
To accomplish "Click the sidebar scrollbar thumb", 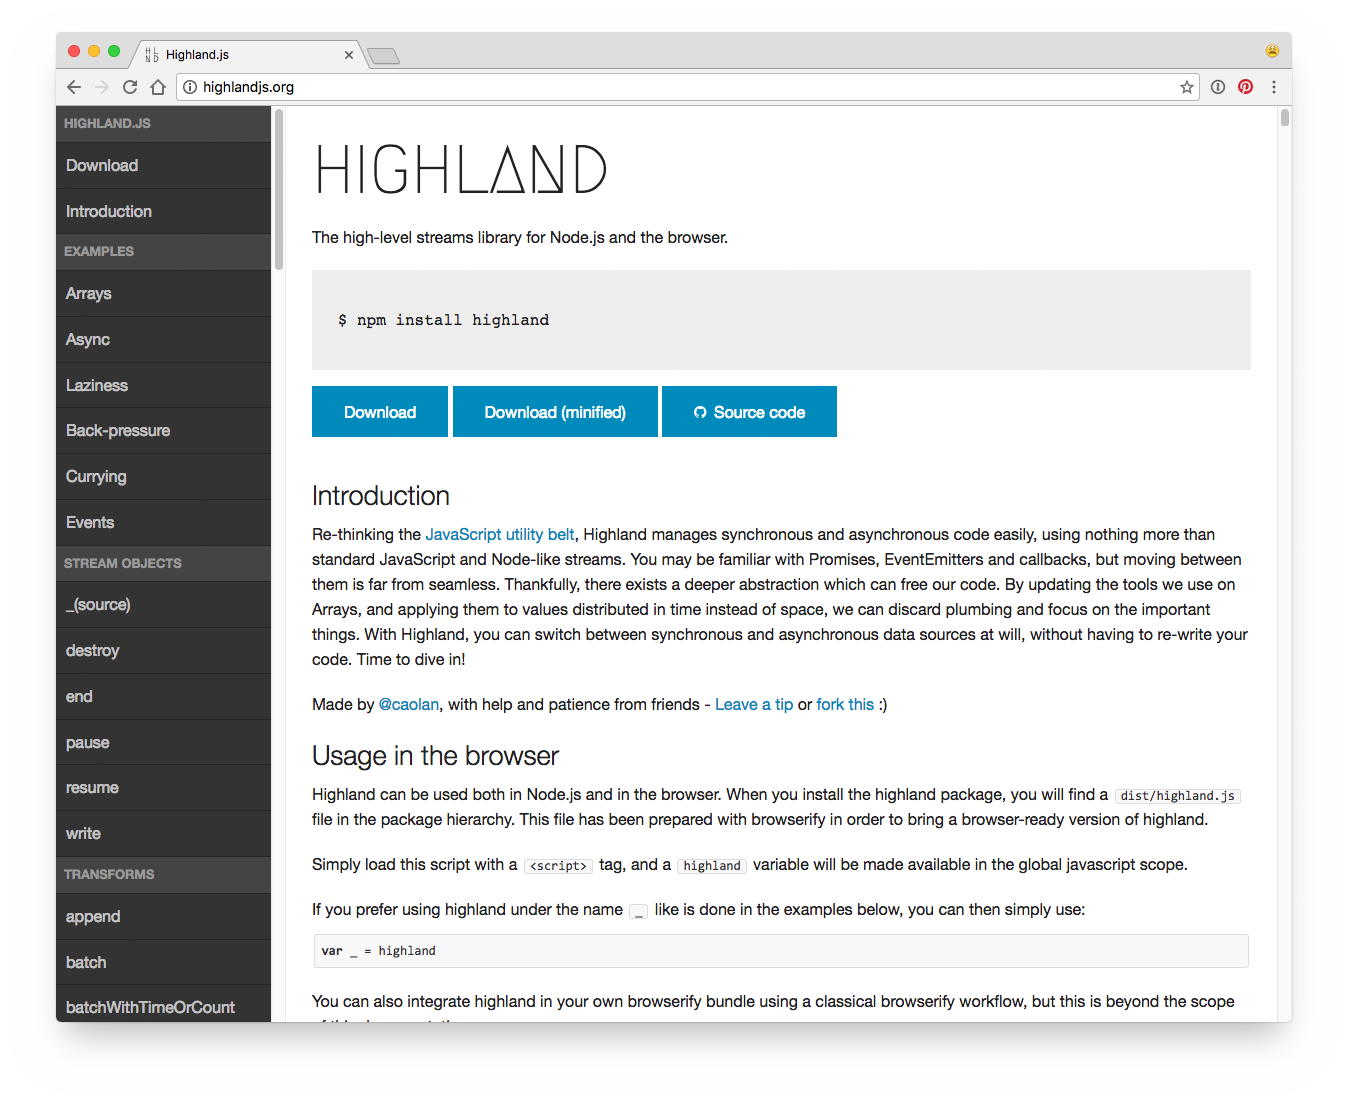I will (x=279, y=189).
